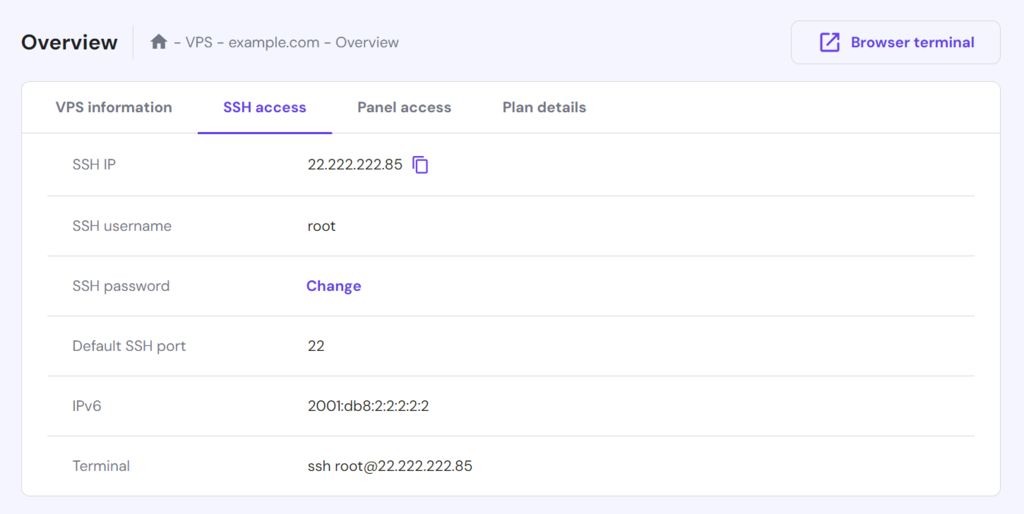Select the SSH access tab

[264, 107]
